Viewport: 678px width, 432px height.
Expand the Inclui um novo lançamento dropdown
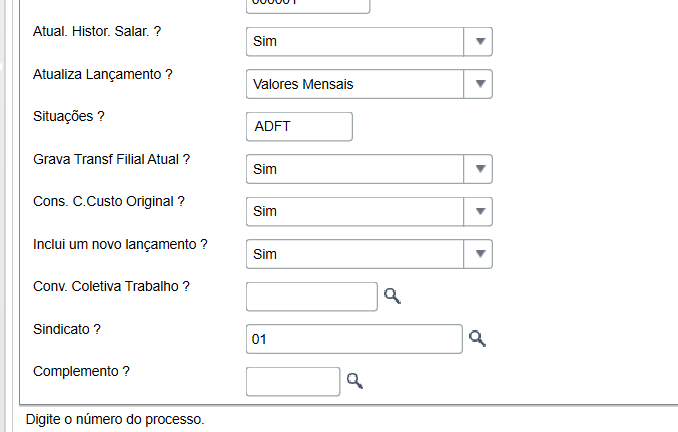[x=479, y=254]
